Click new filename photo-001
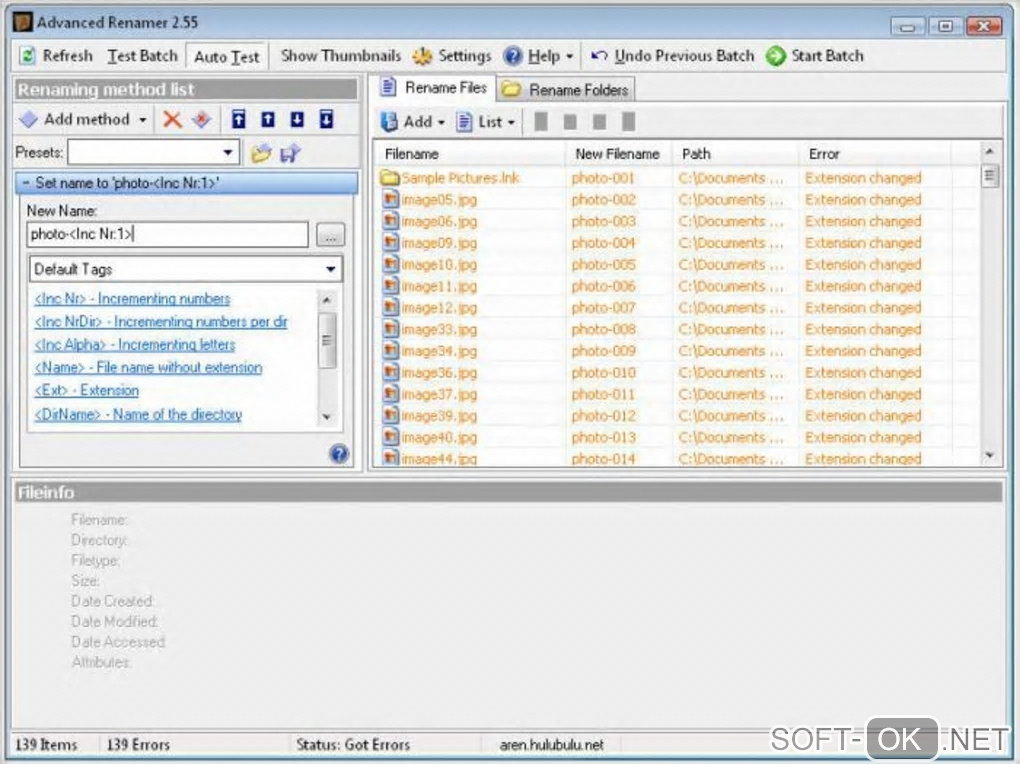The width and height of the screenshot is (1020, 764). pos(603,178)
